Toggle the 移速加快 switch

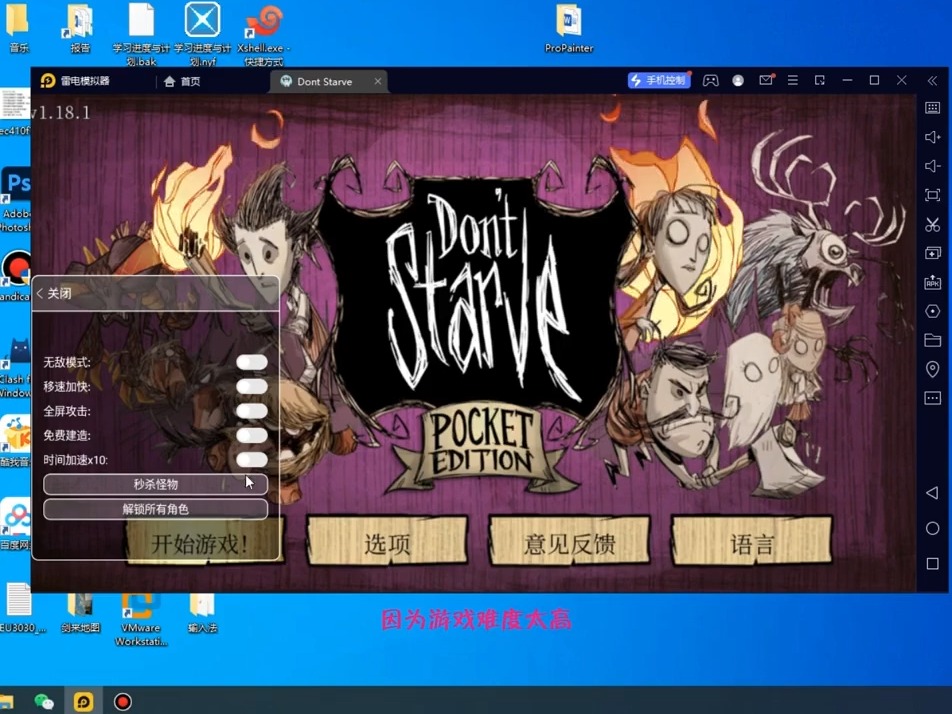252,387
